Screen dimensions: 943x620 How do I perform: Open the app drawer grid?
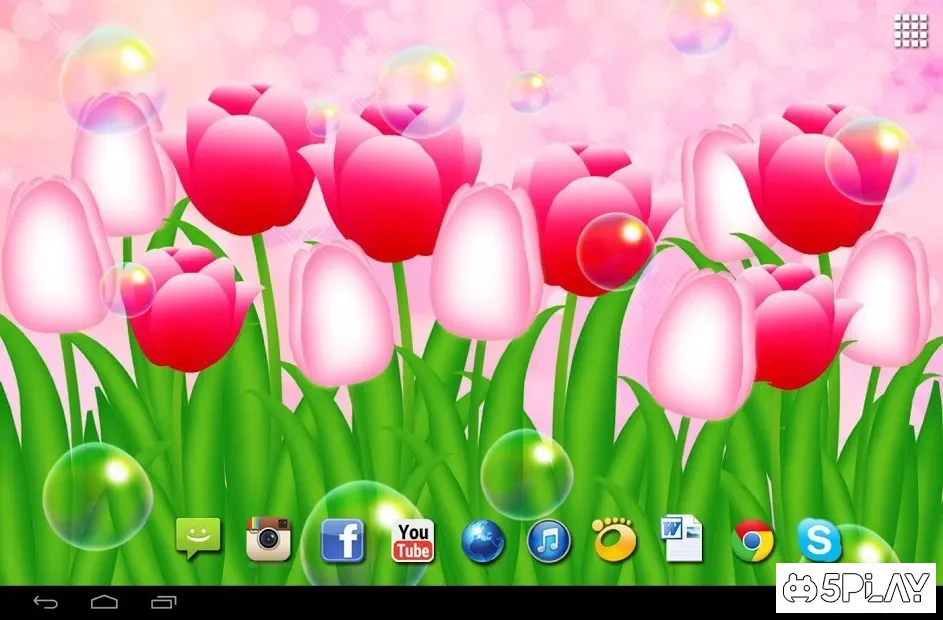coord(910,31)
